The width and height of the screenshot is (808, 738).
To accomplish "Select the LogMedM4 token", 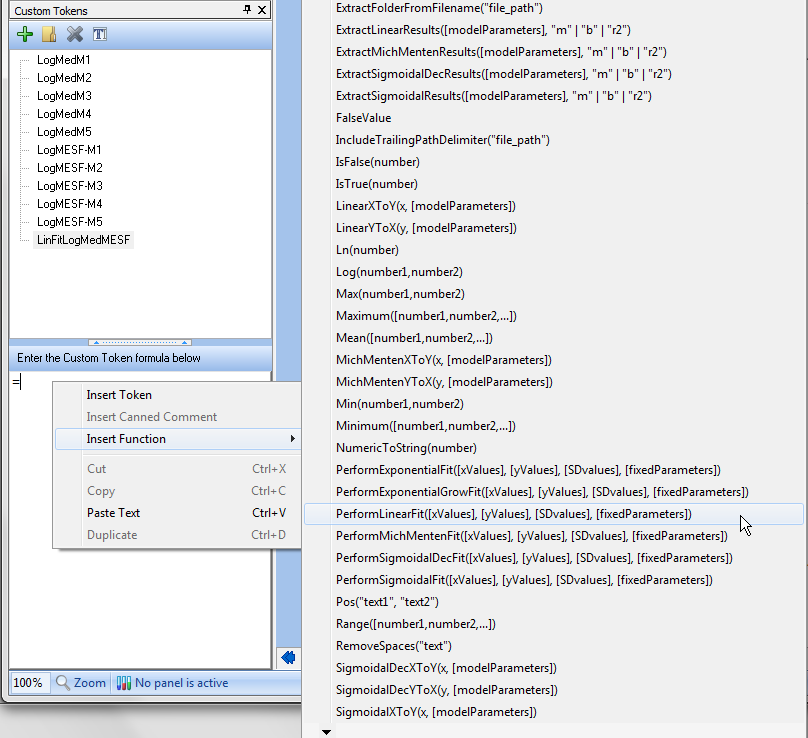I will tap(64, 114).
